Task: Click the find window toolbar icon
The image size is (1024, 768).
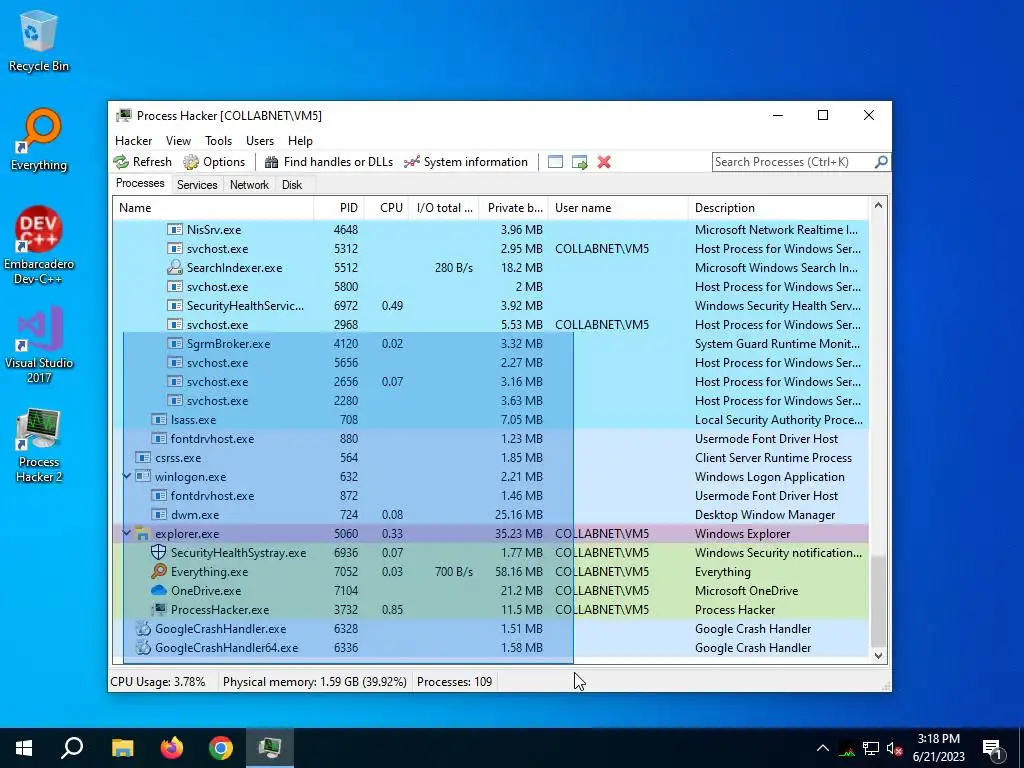Action: coord(555,162)
